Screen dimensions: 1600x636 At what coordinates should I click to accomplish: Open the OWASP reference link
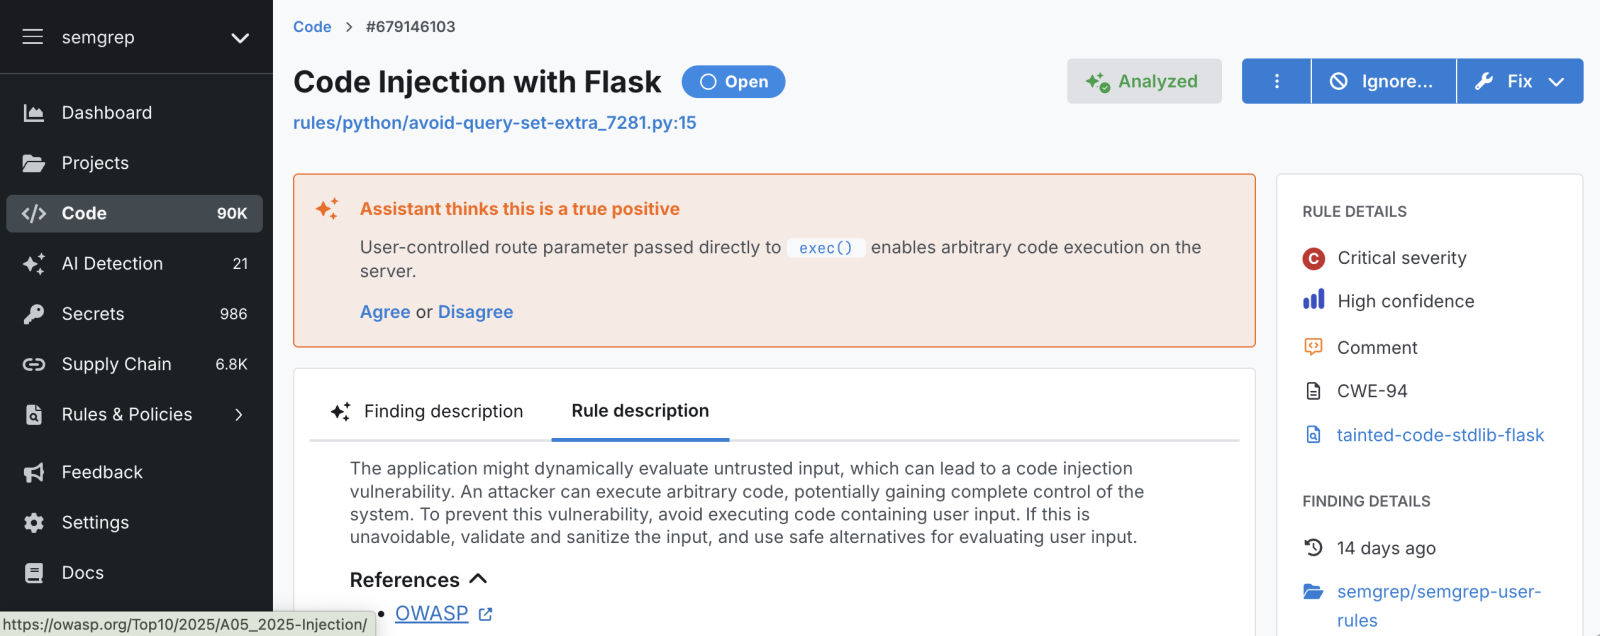pos(432,612)
